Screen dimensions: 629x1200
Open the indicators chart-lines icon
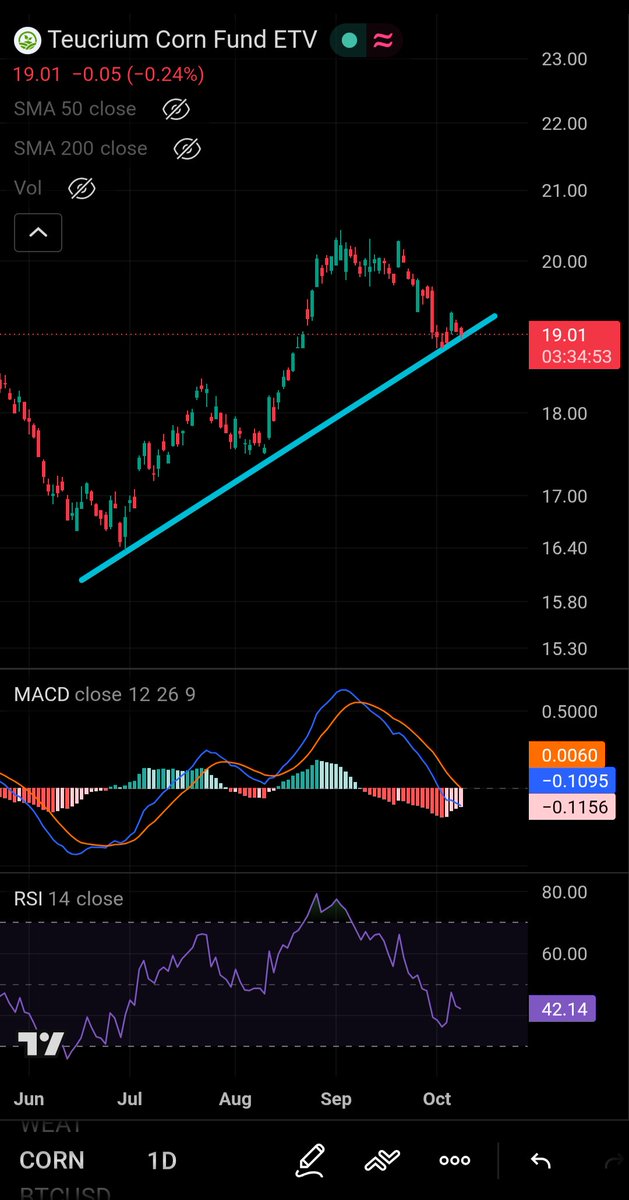382,1161
